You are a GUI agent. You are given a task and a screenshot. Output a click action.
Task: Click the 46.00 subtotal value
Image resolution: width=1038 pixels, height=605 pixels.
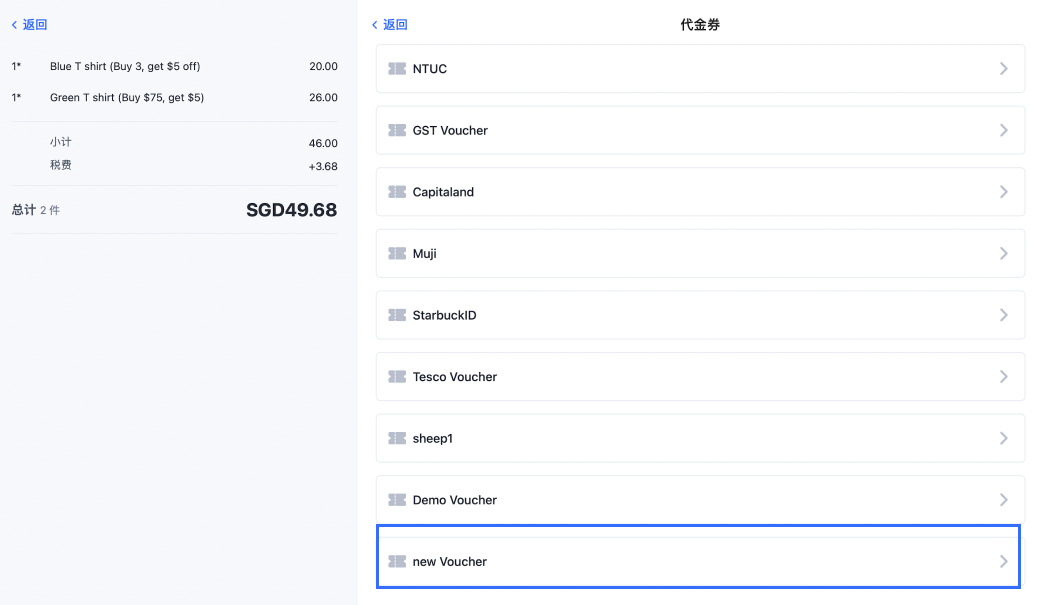coord(323,143)
